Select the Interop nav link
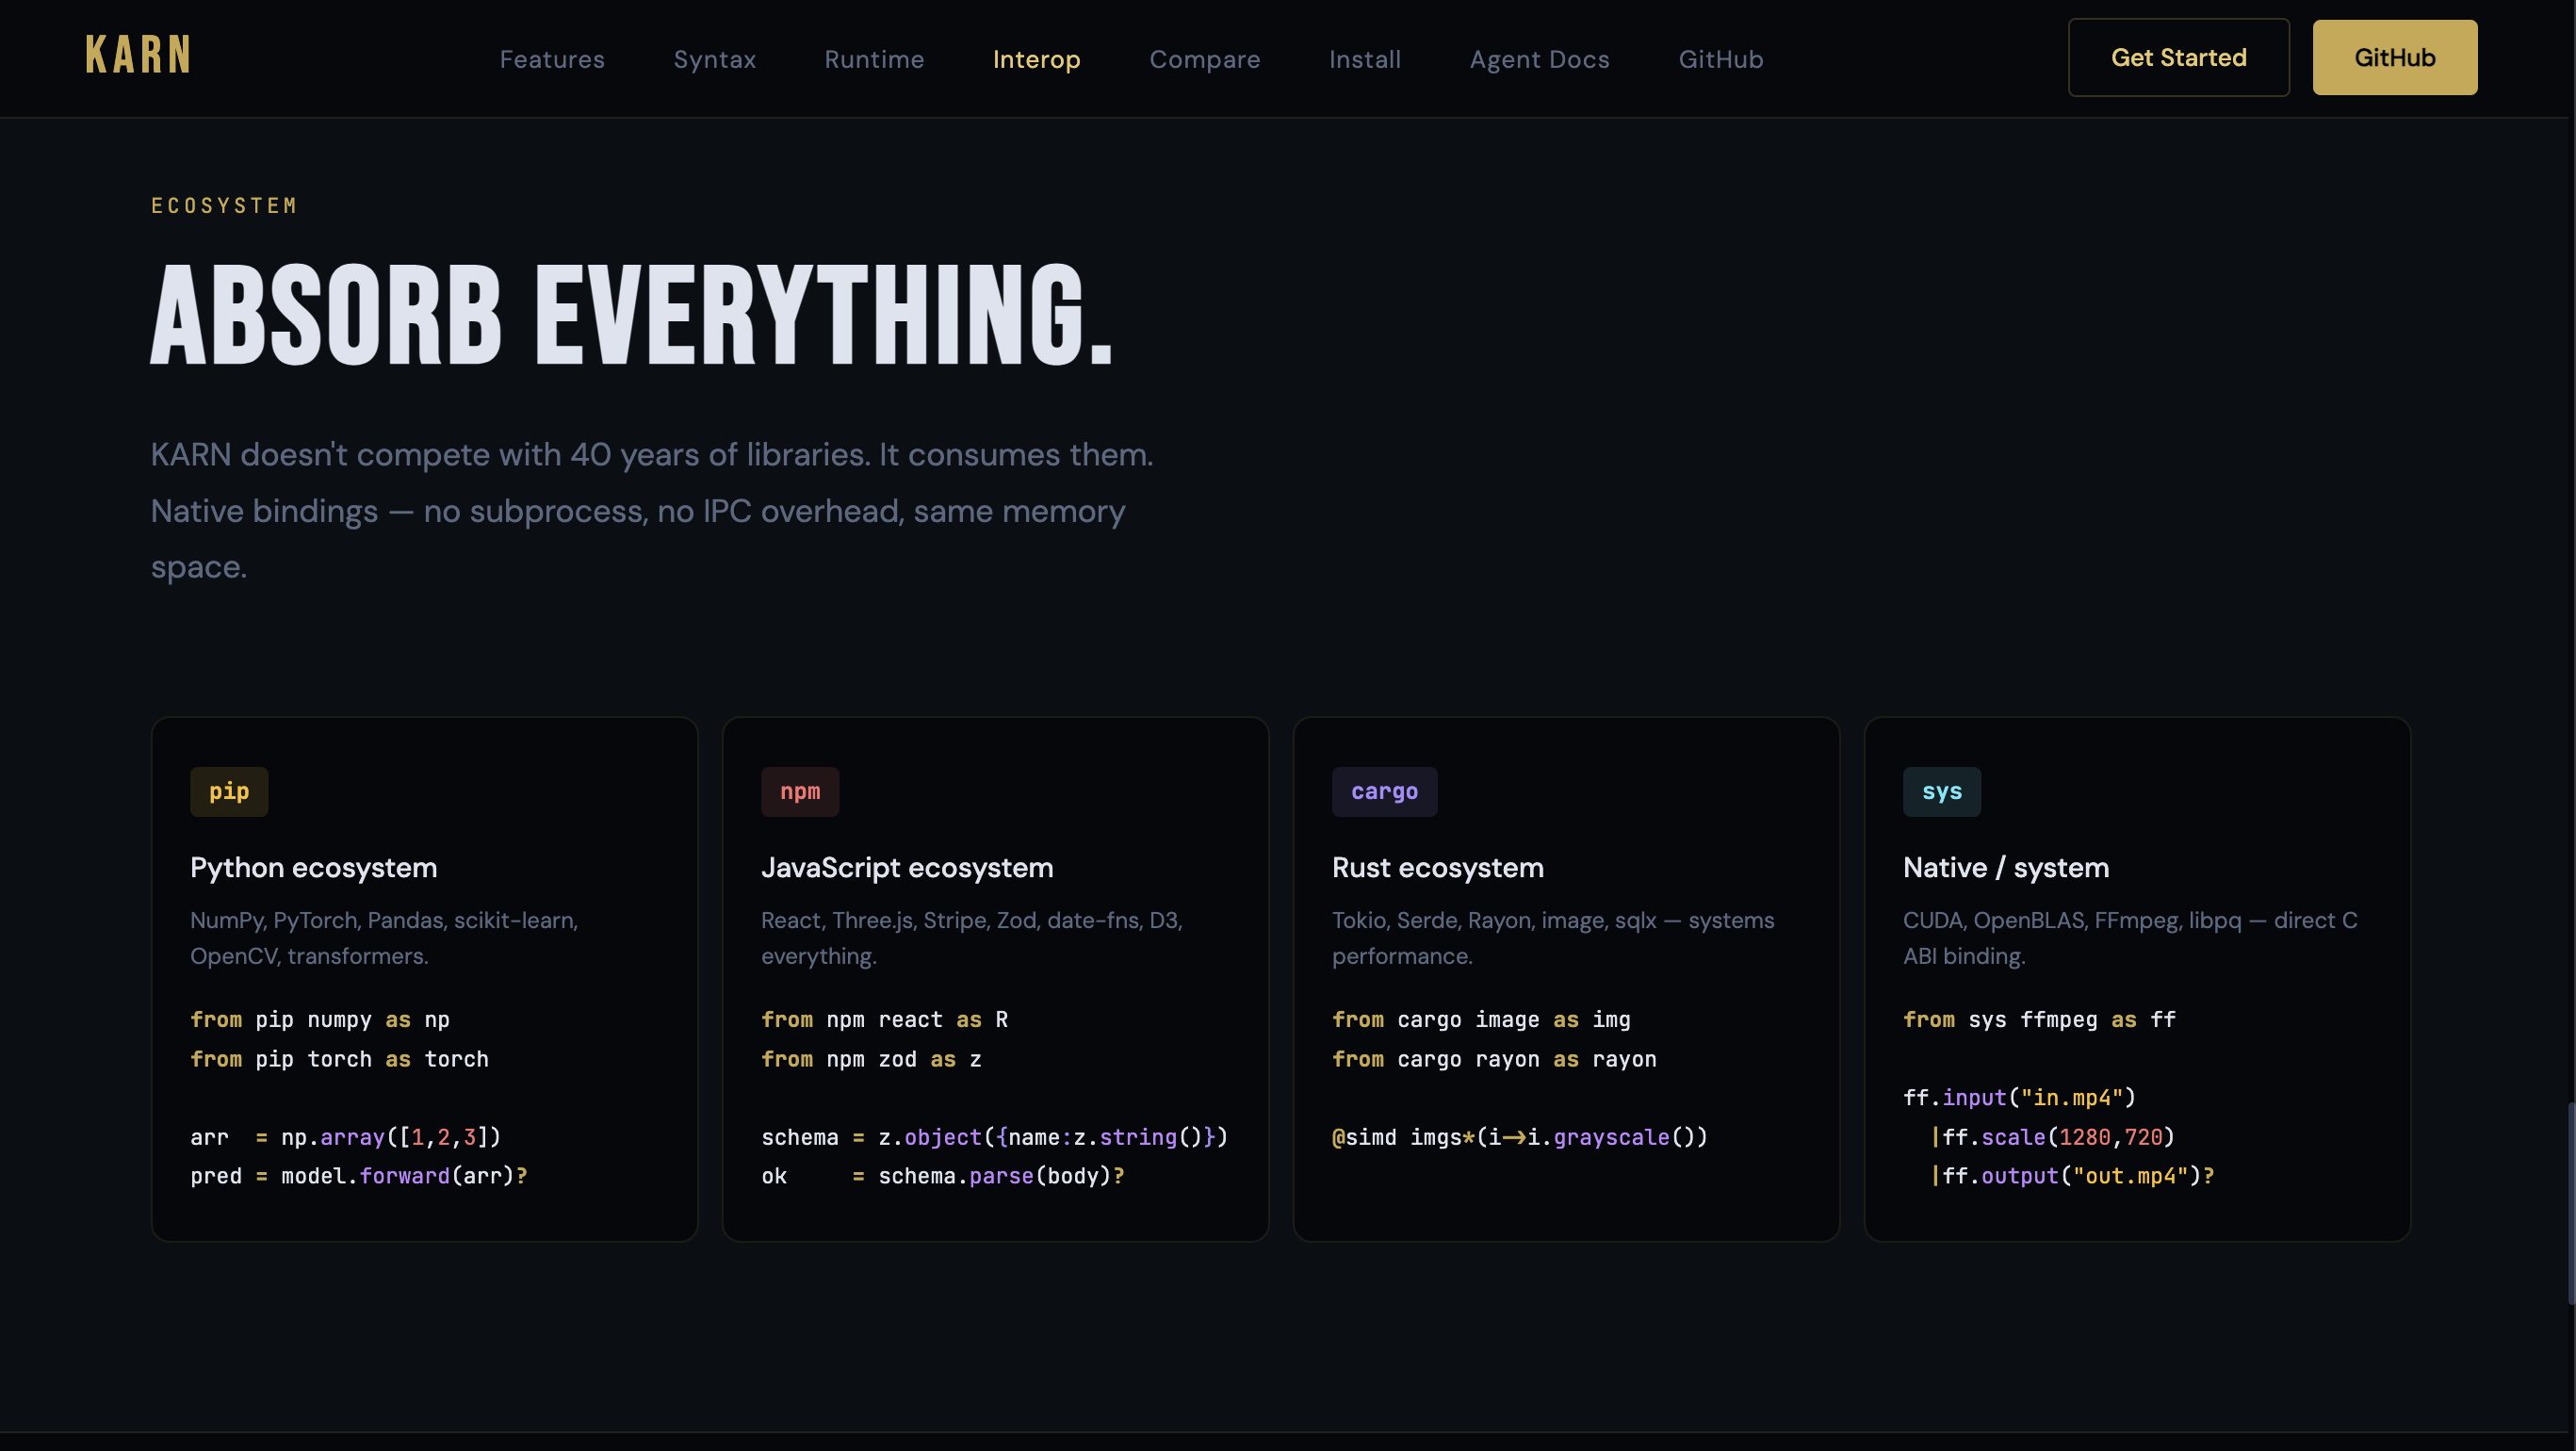Screen dimensions: 2576x1451 [1036, 59]
